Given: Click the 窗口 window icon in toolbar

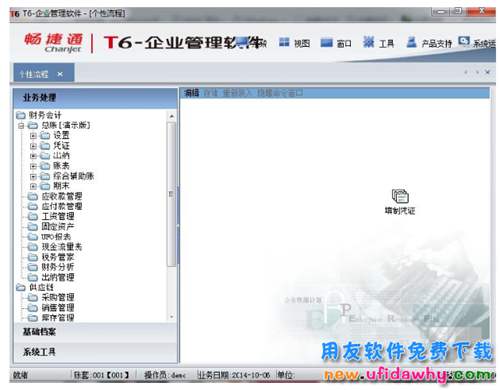Looking at the screenshot, I should pos(326,42).
